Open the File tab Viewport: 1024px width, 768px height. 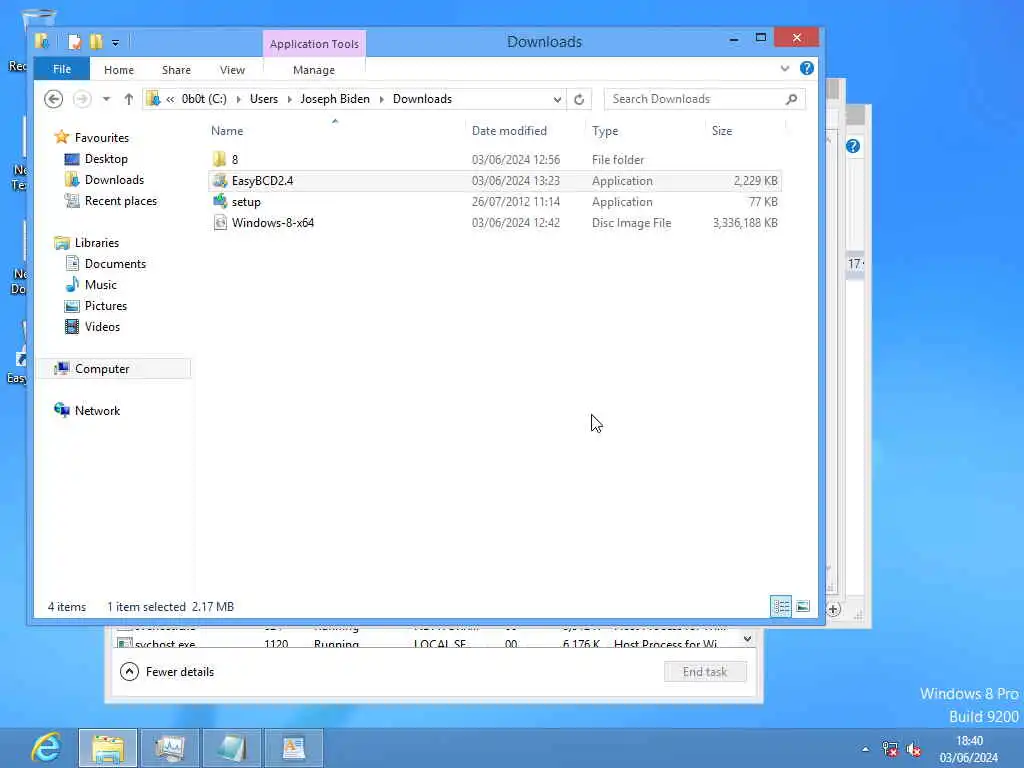click(62, 69)
